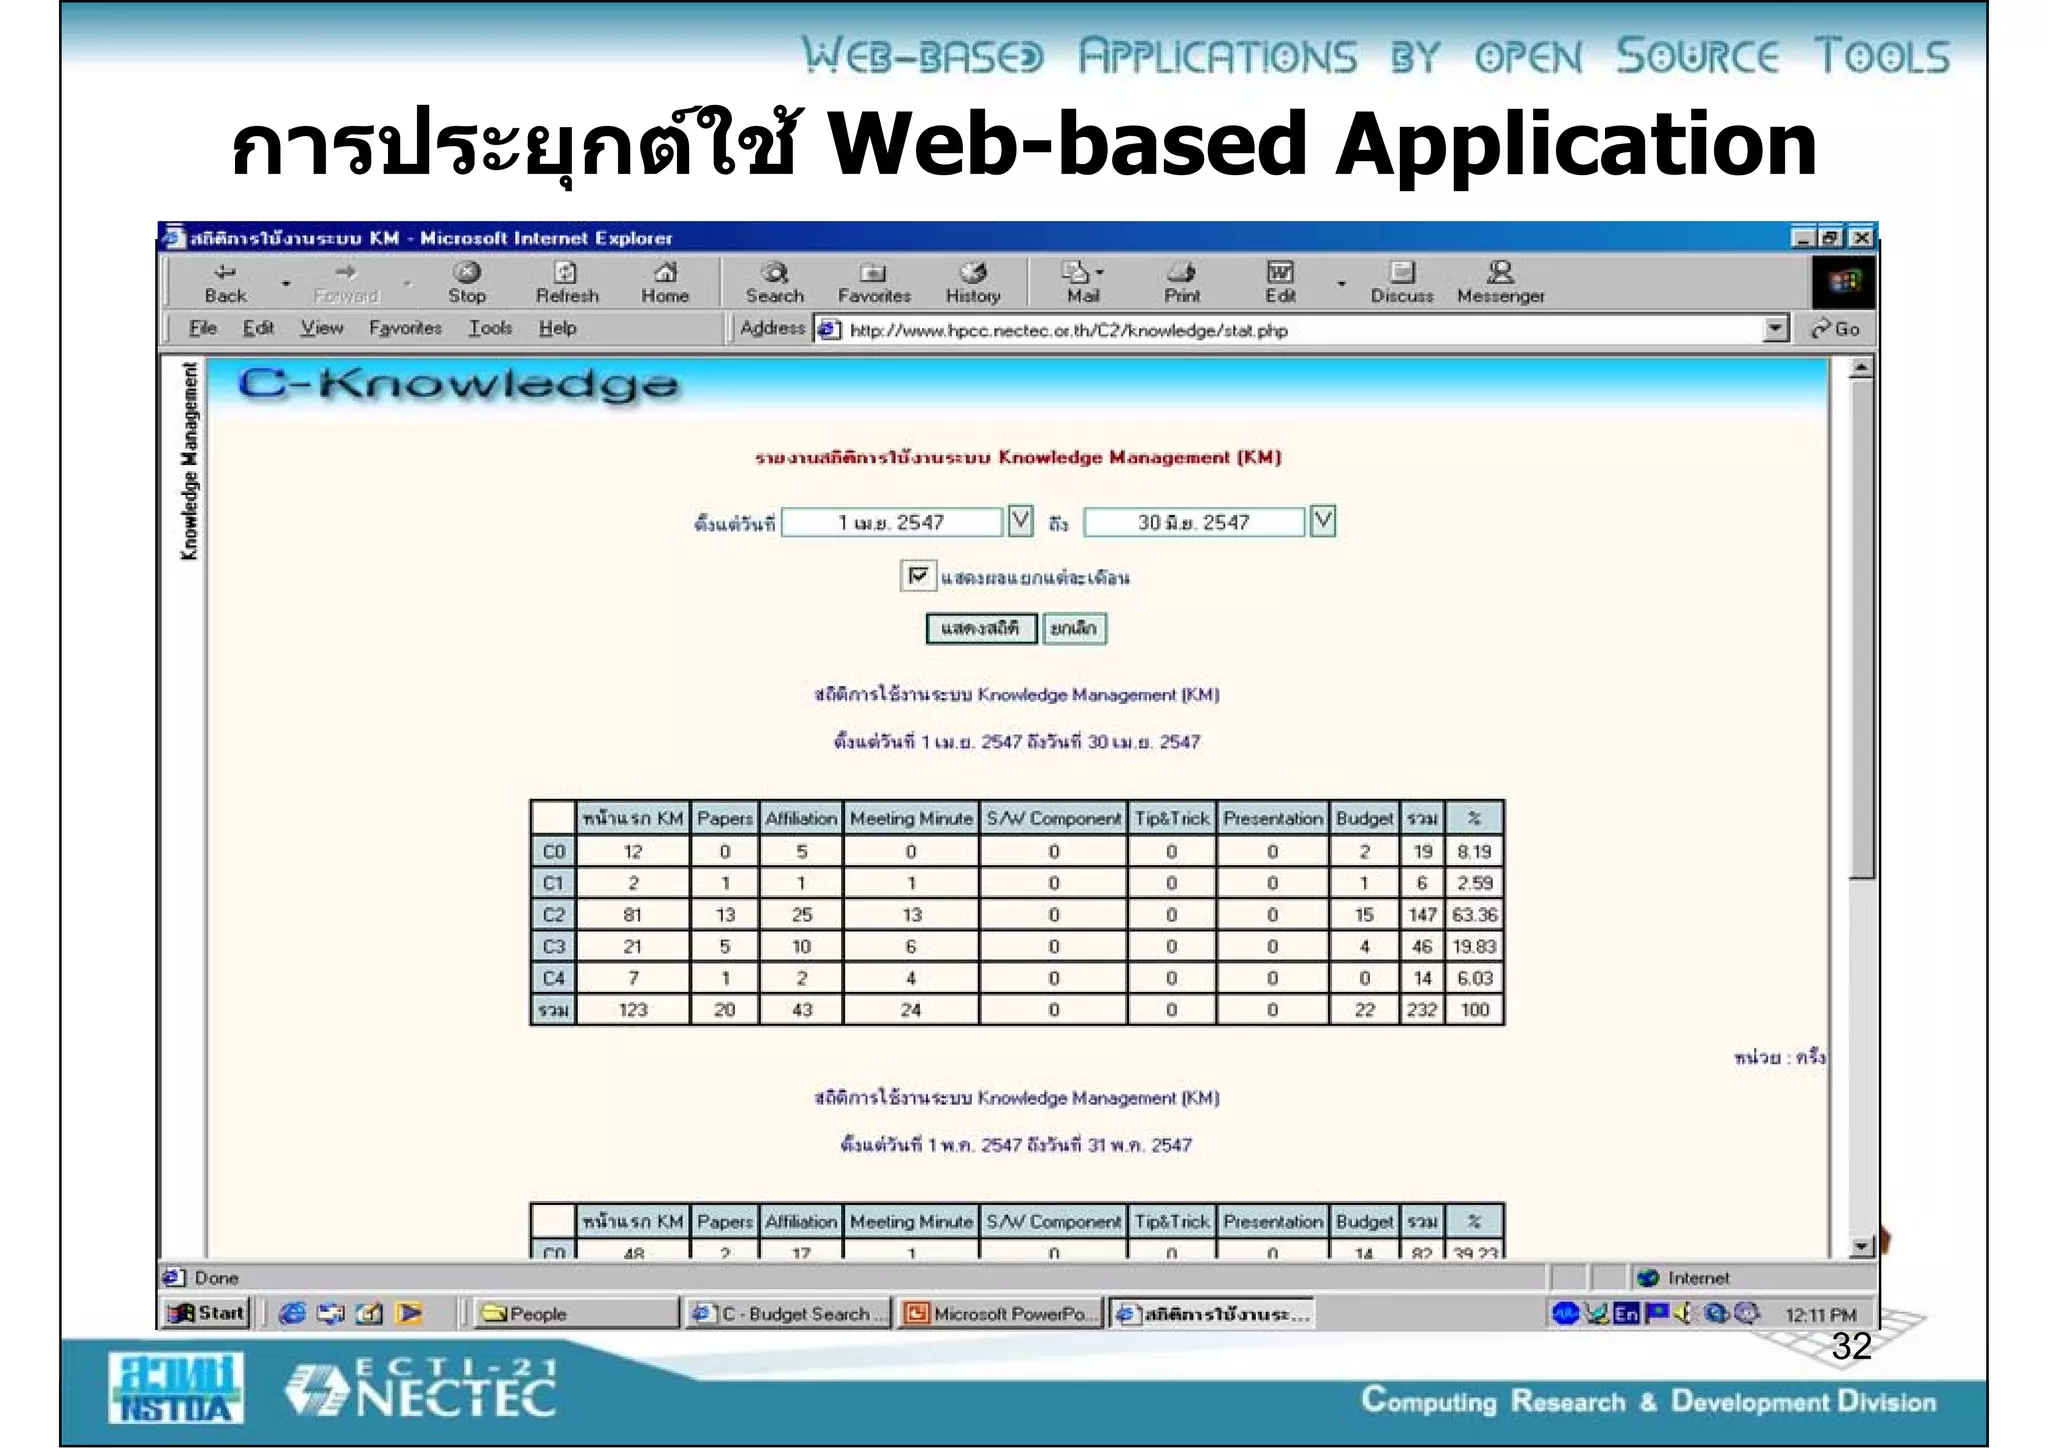Switch to People taskbar window
This screenshot has height=1448, width=2048.
tap(576, 1313)
